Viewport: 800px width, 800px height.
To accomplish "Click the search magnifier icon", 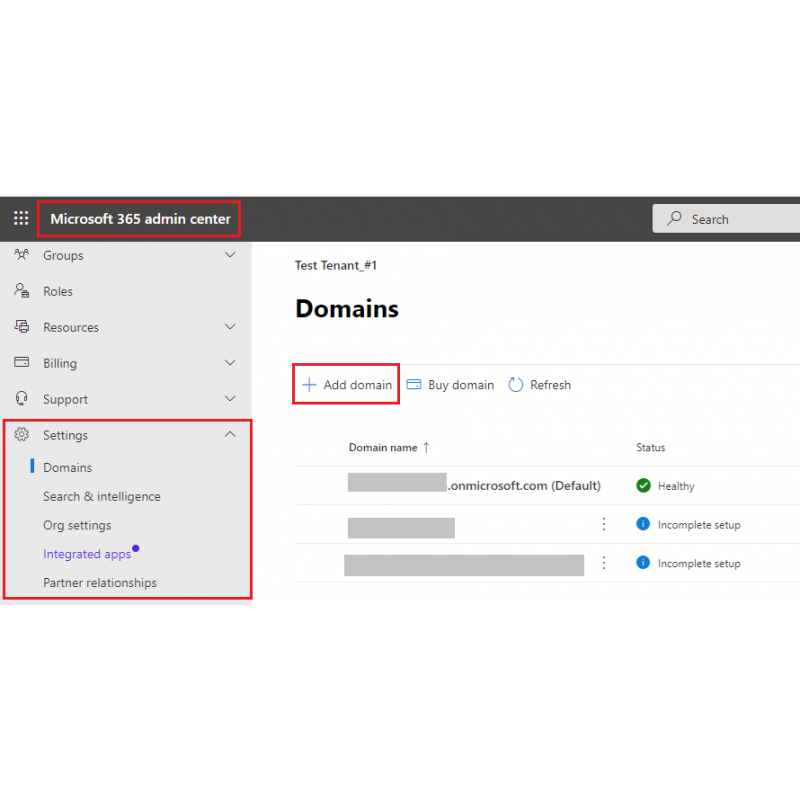I will click(674, 218).
